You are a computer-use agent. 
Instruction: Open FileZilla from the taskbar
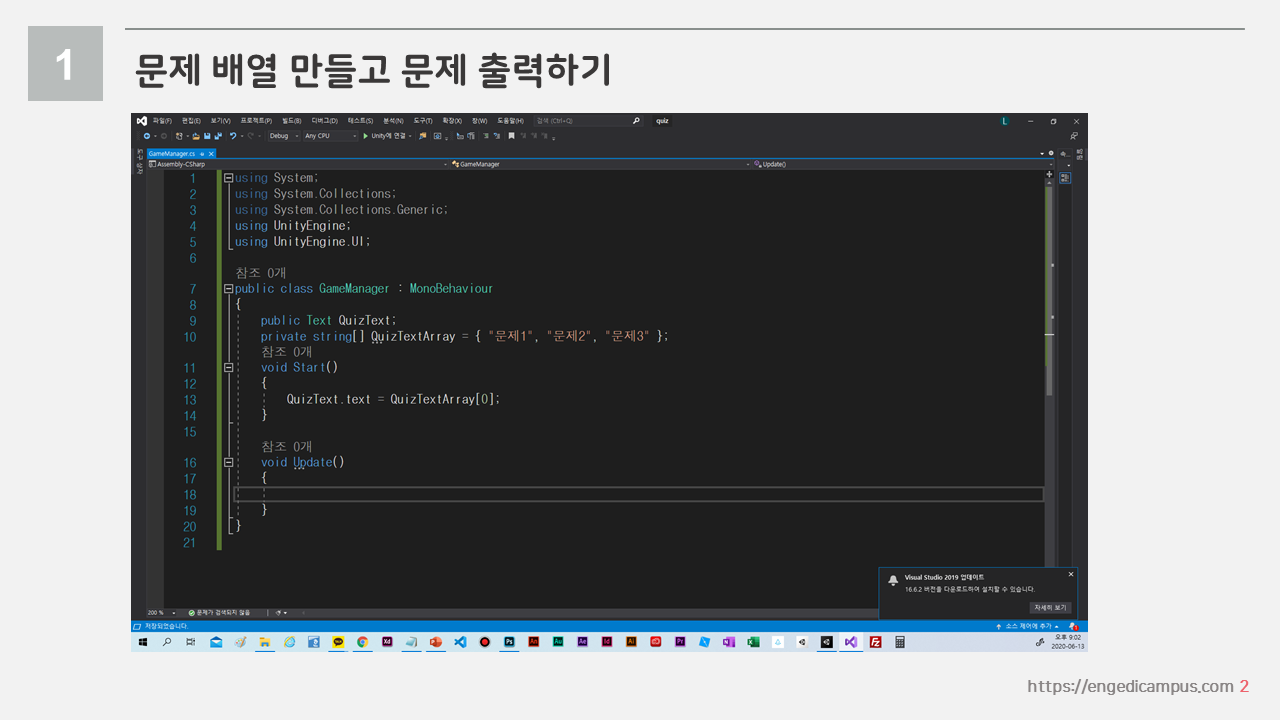pos(875,642)
